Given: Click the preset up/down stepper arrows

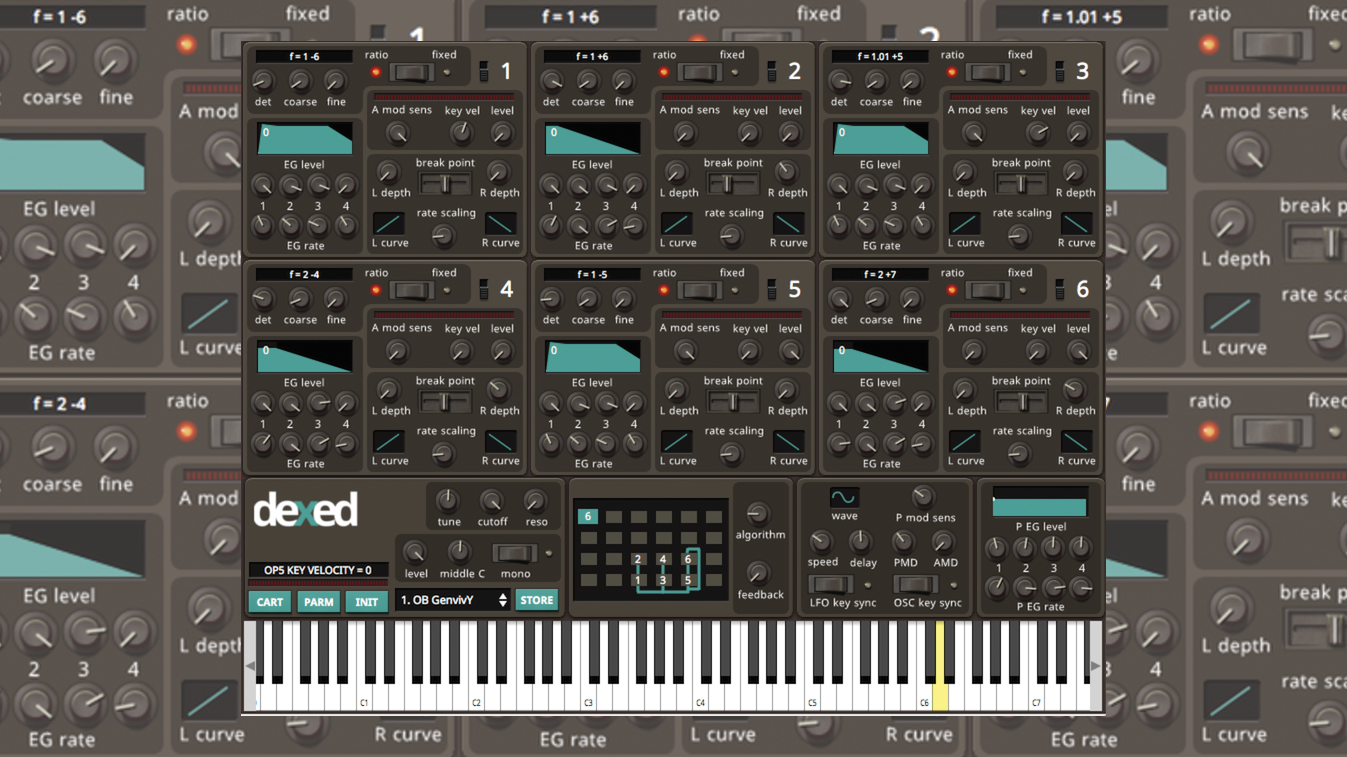Looking at the screenshot, I should coord(503,600).
